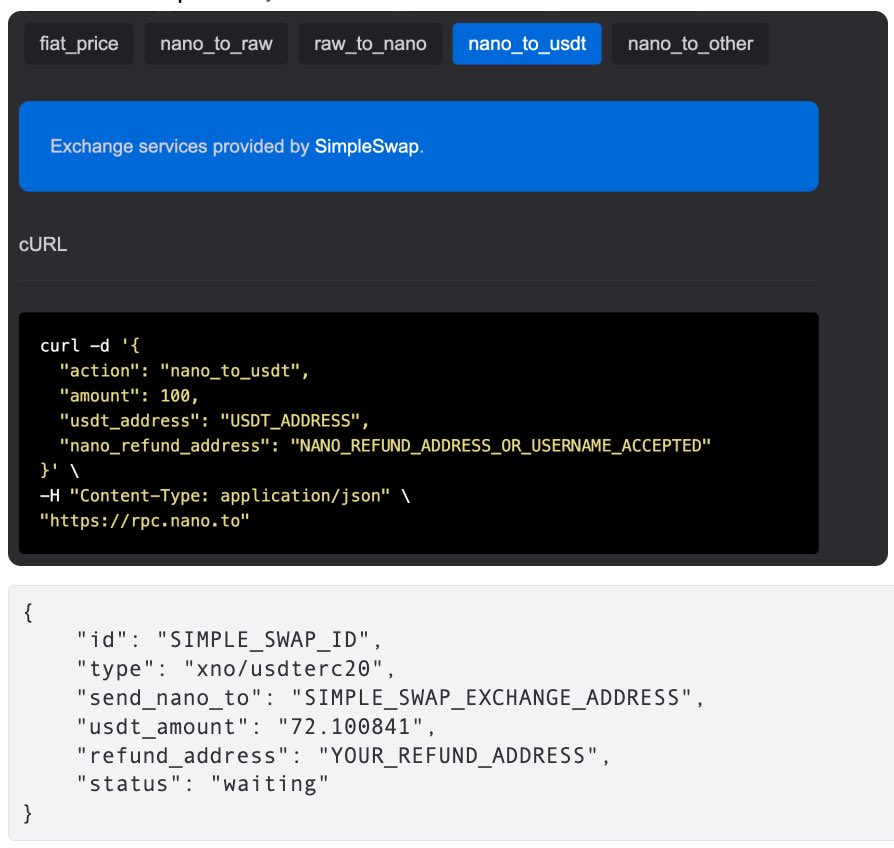Screen dimensions: 894x848
Task: Click the curl -d command line
Action: [90, 346]
